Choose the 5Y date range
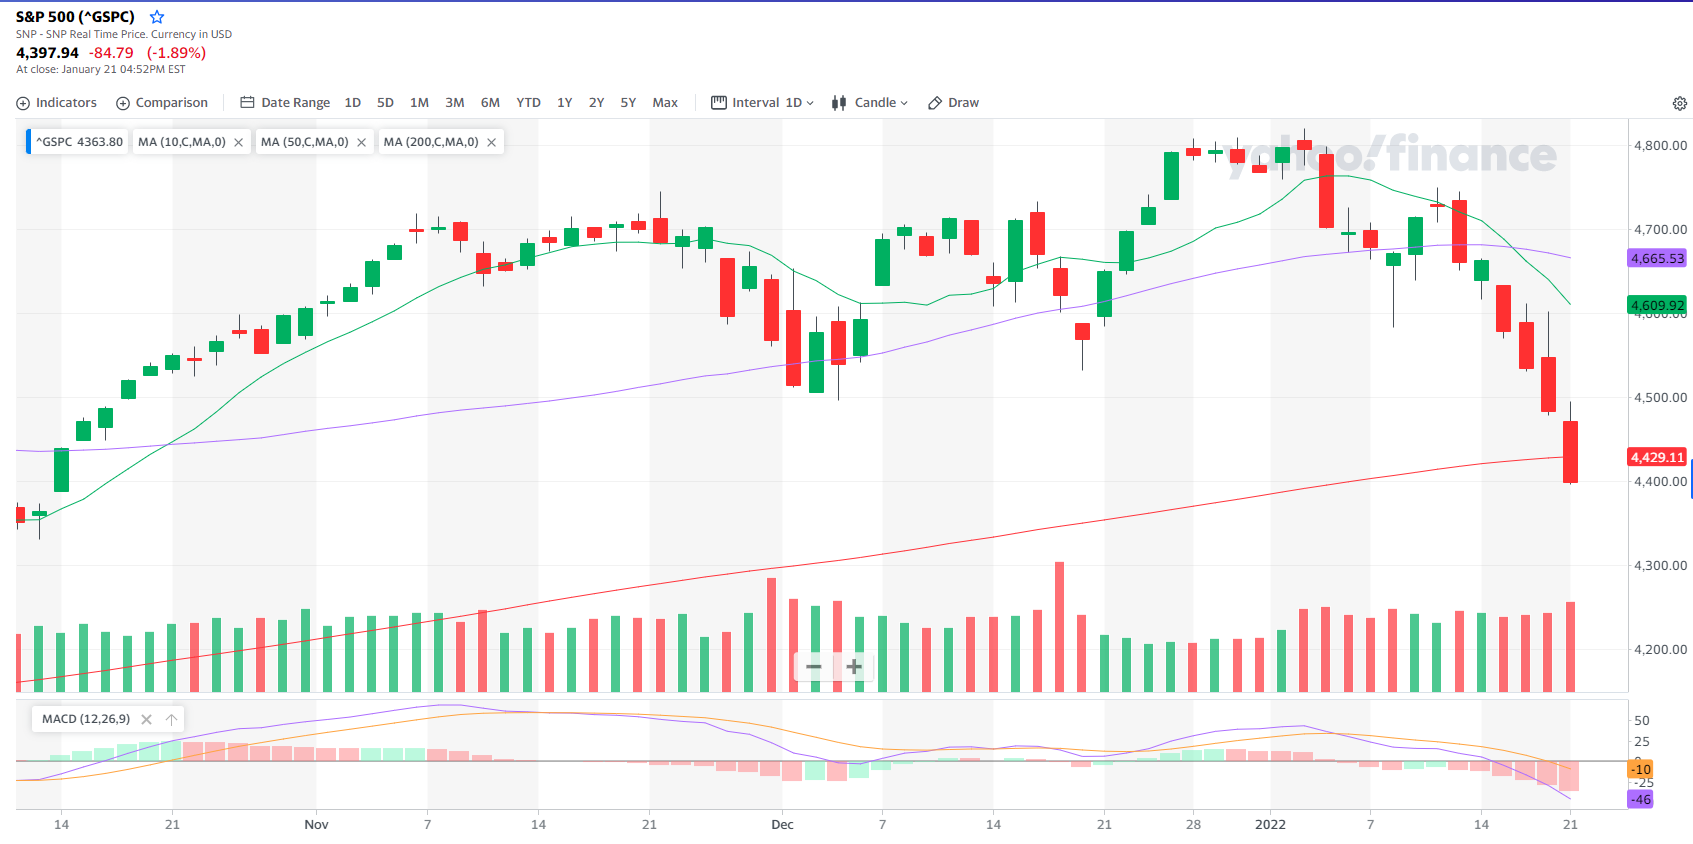 628,103
